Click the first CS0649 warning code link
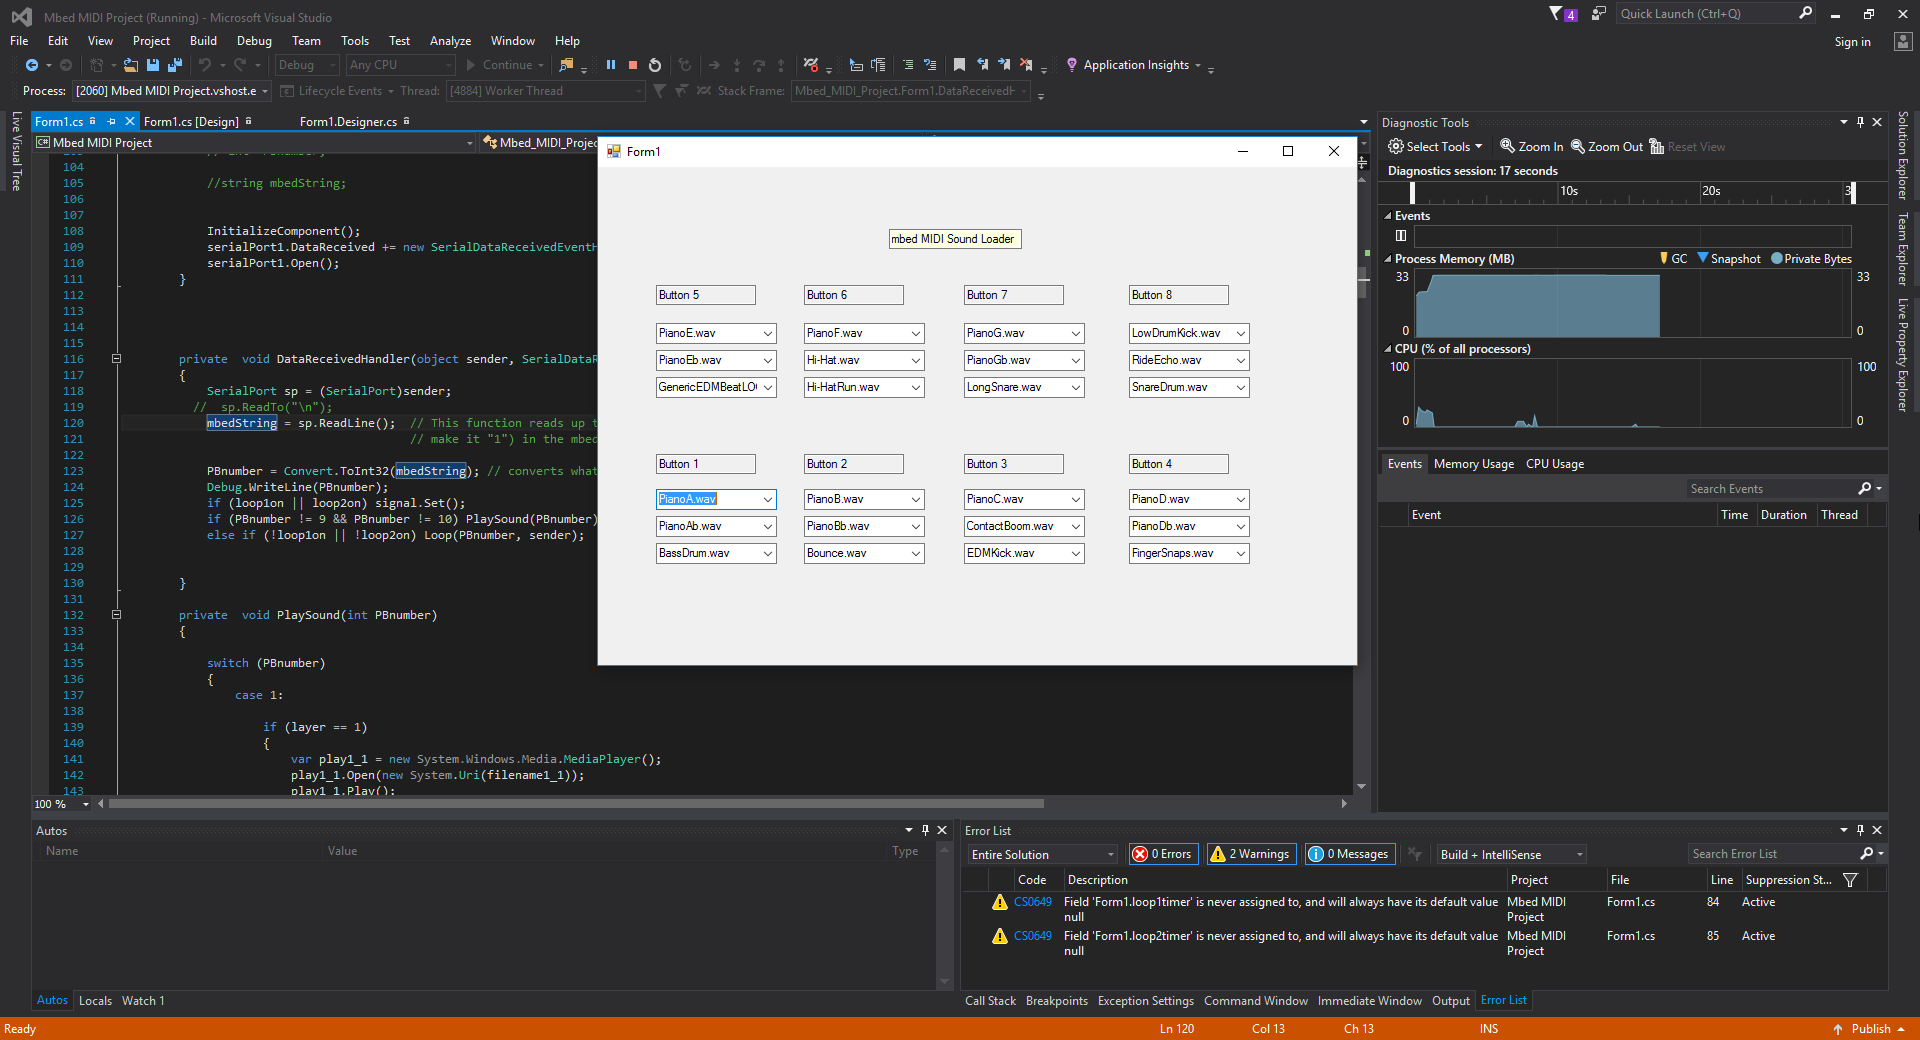The width and height of the screenshot is (1920, 1040). click(1032, 902)
